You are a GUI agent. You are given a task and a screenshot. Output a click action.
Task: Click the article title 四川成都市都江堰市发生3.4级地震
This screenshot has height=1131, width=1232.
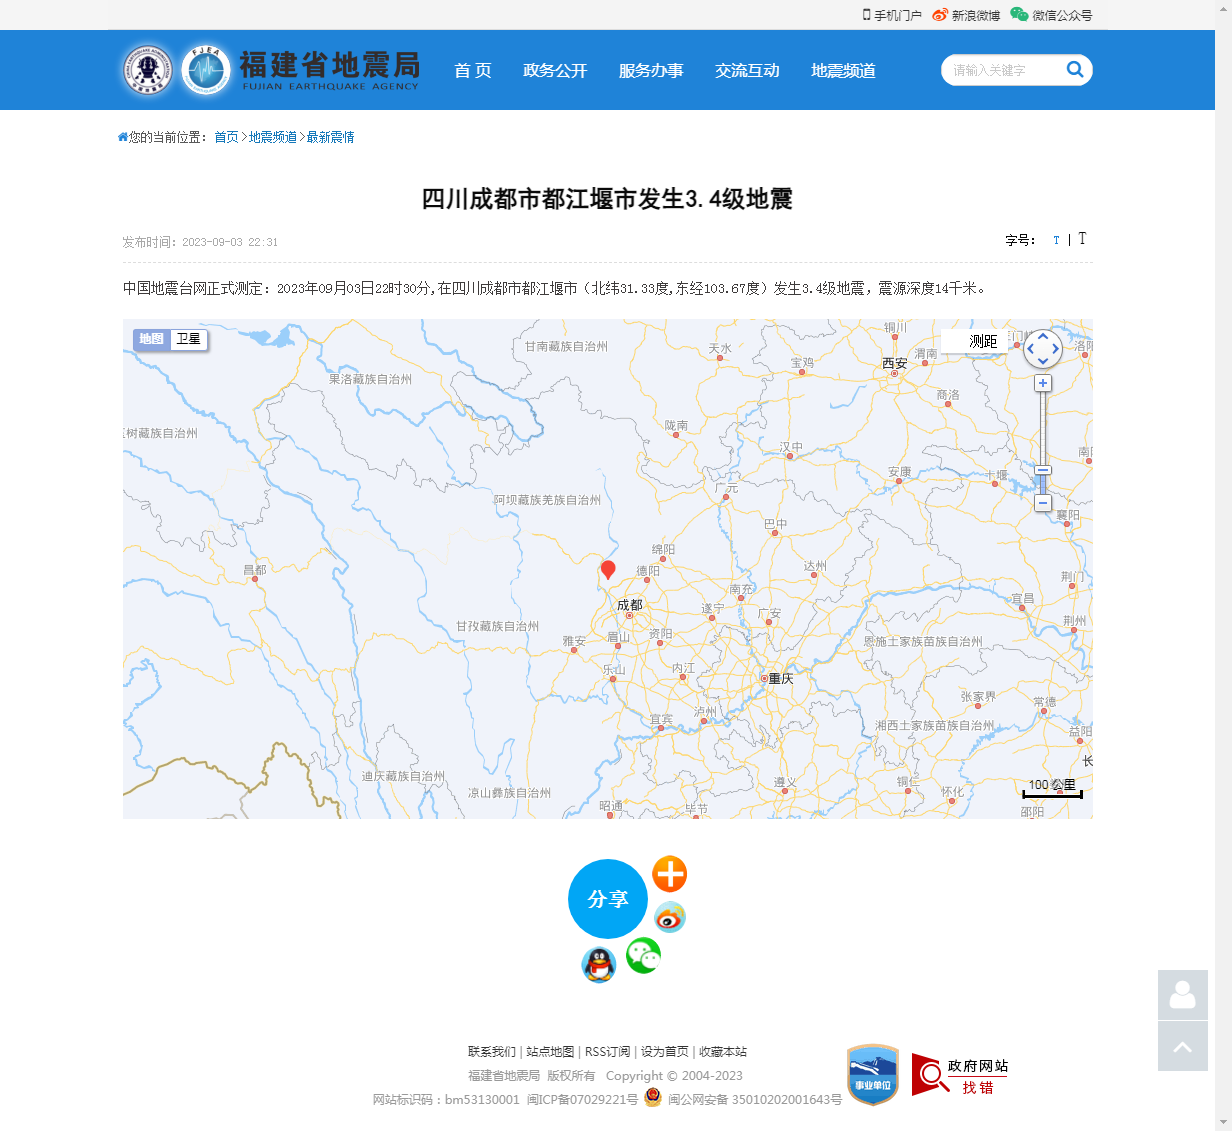click(607, 199)
